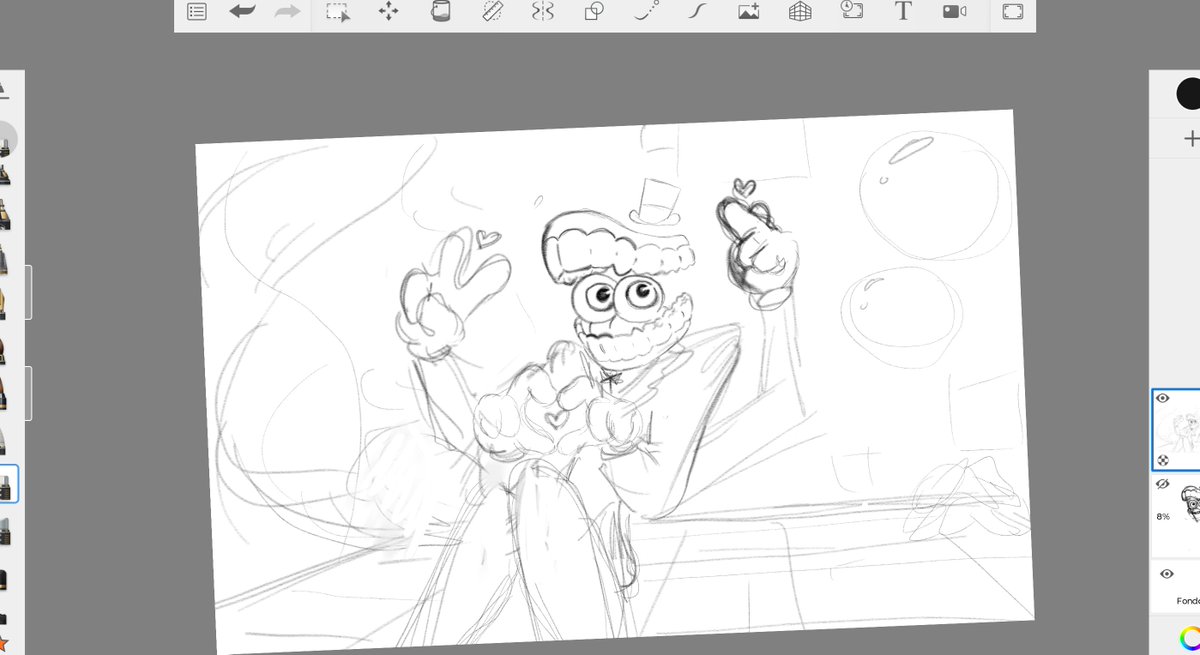This screenshot has width=1200, height=655.
Task: Open the Perspective Guides grid tool
Action: 800,12
